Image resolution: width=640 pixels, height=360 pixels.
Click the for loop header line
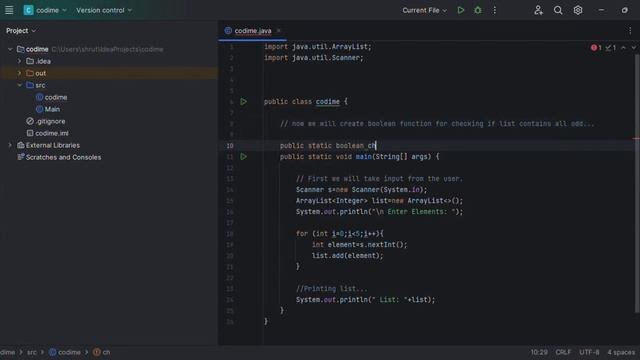(340, 234)
